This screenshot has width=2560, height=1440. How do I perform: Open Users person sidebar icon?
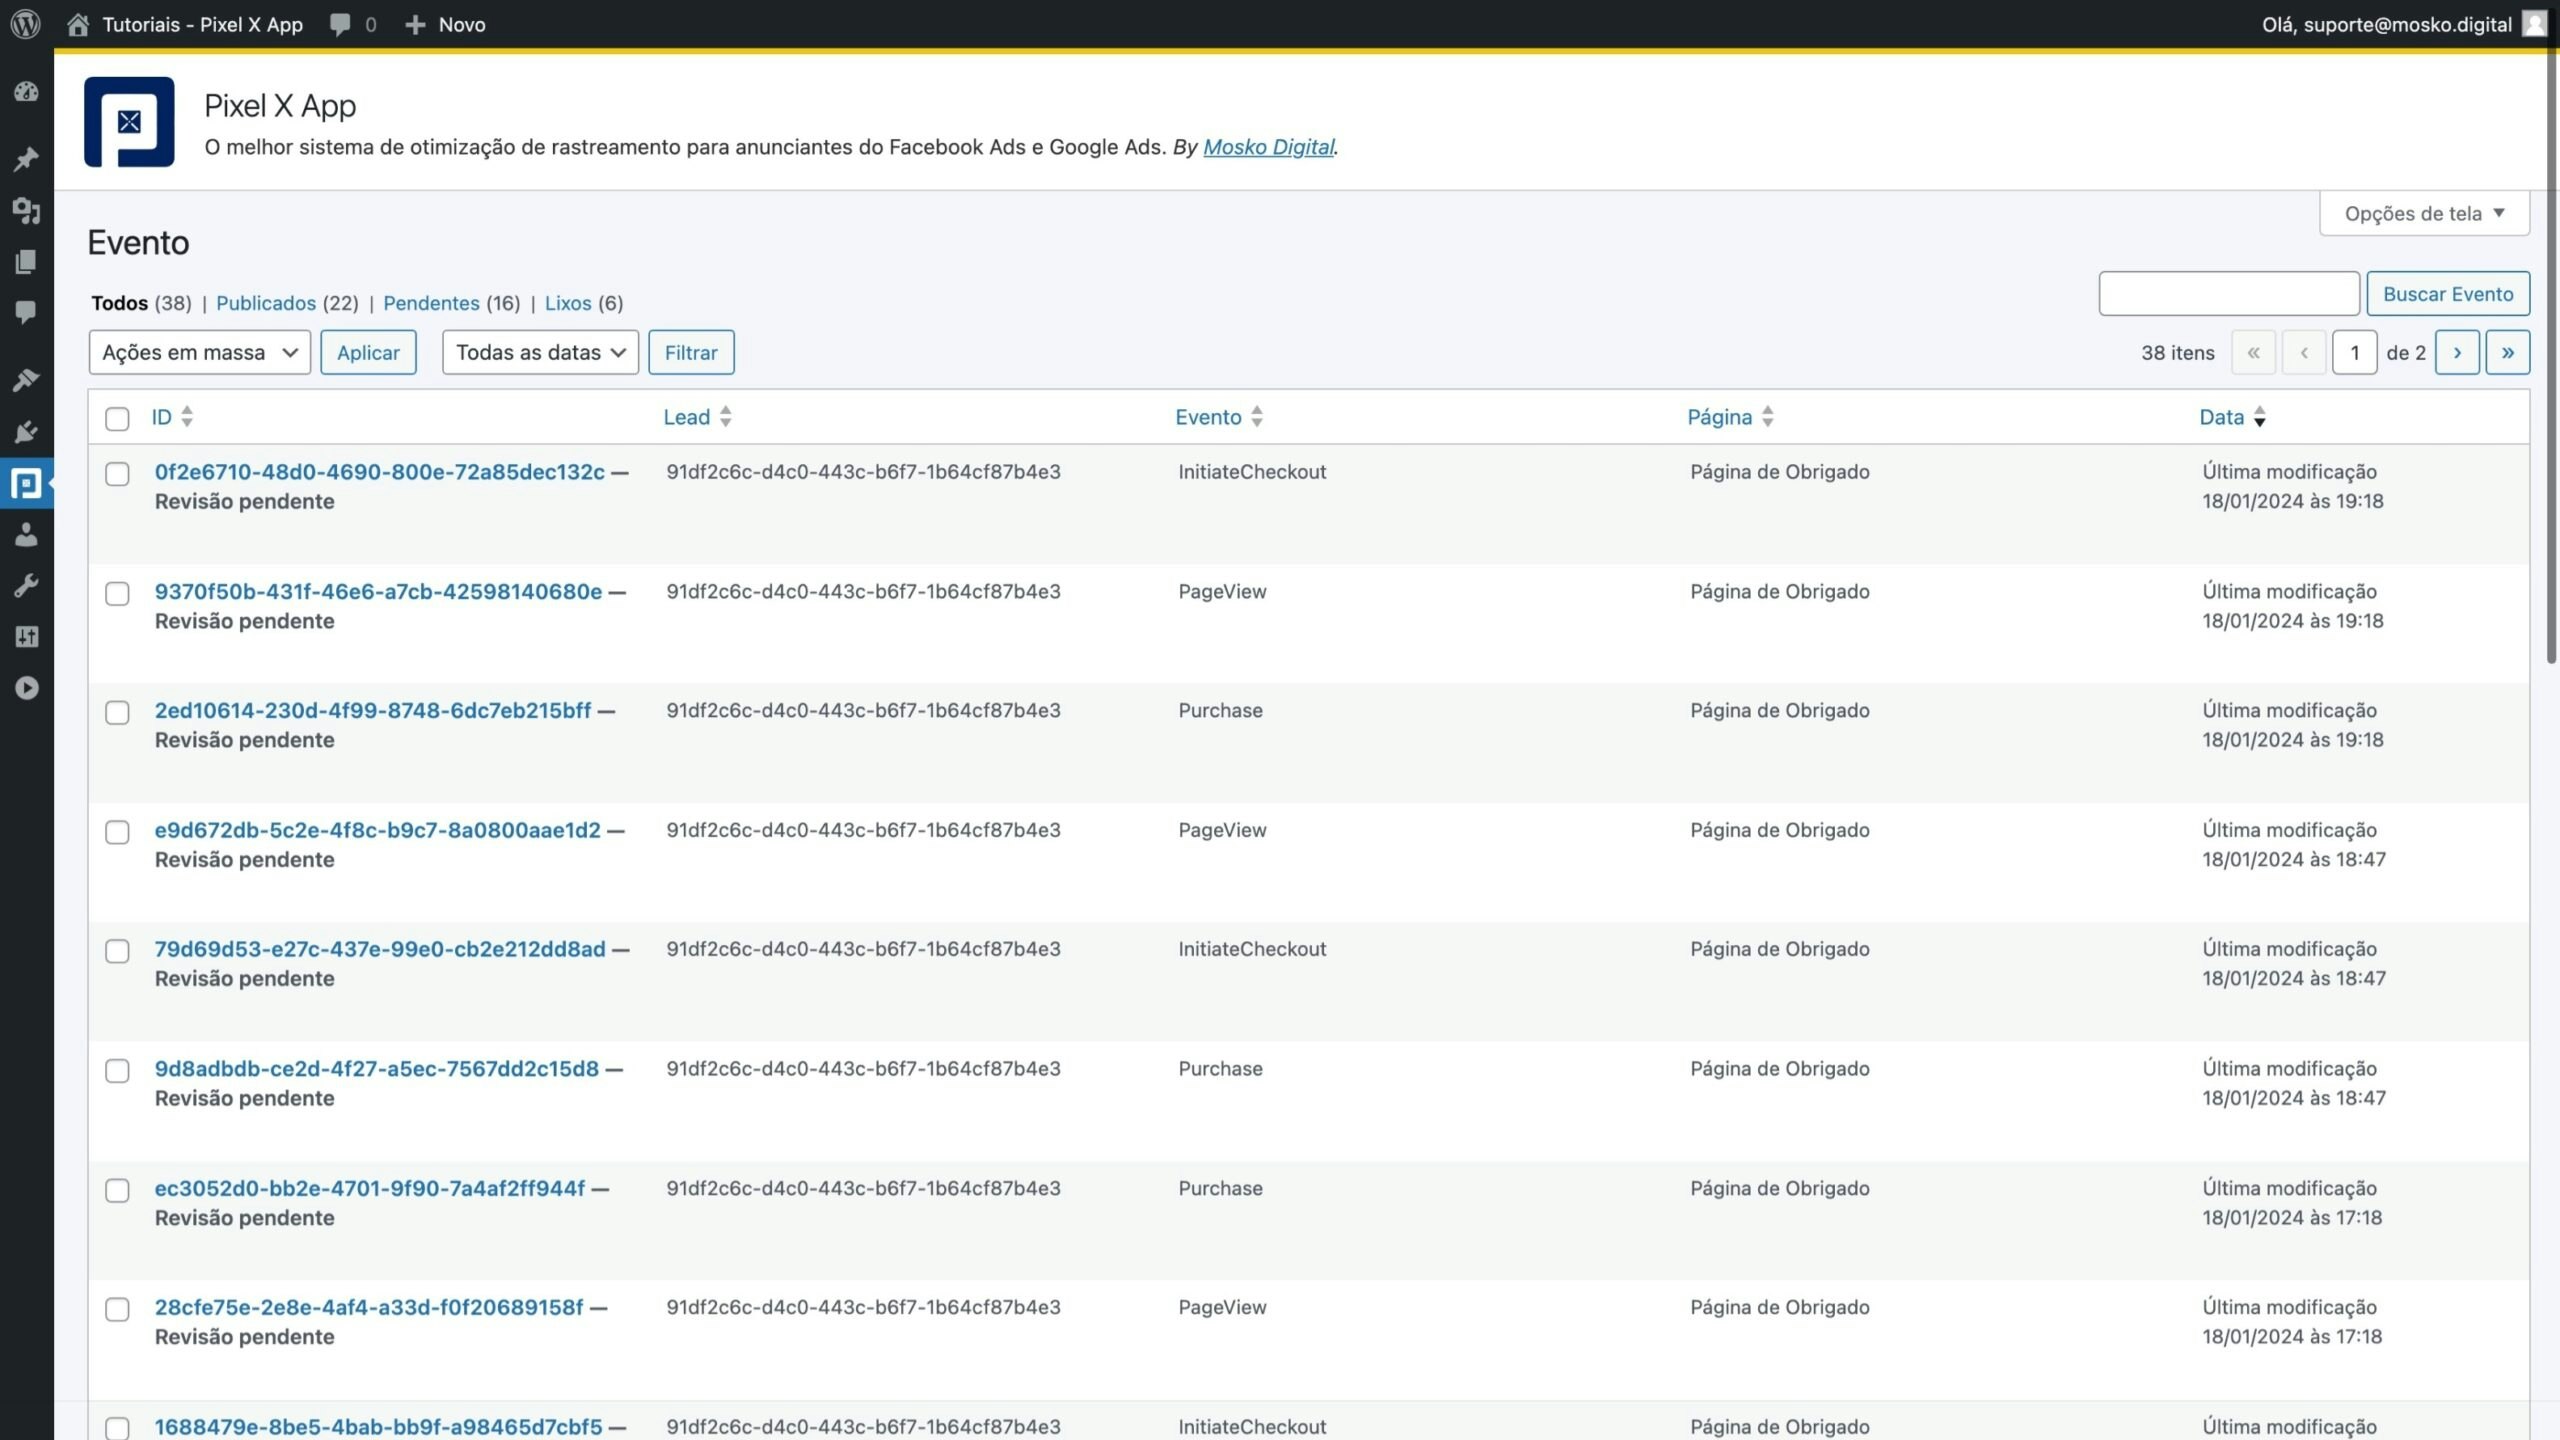click(26, 535)
